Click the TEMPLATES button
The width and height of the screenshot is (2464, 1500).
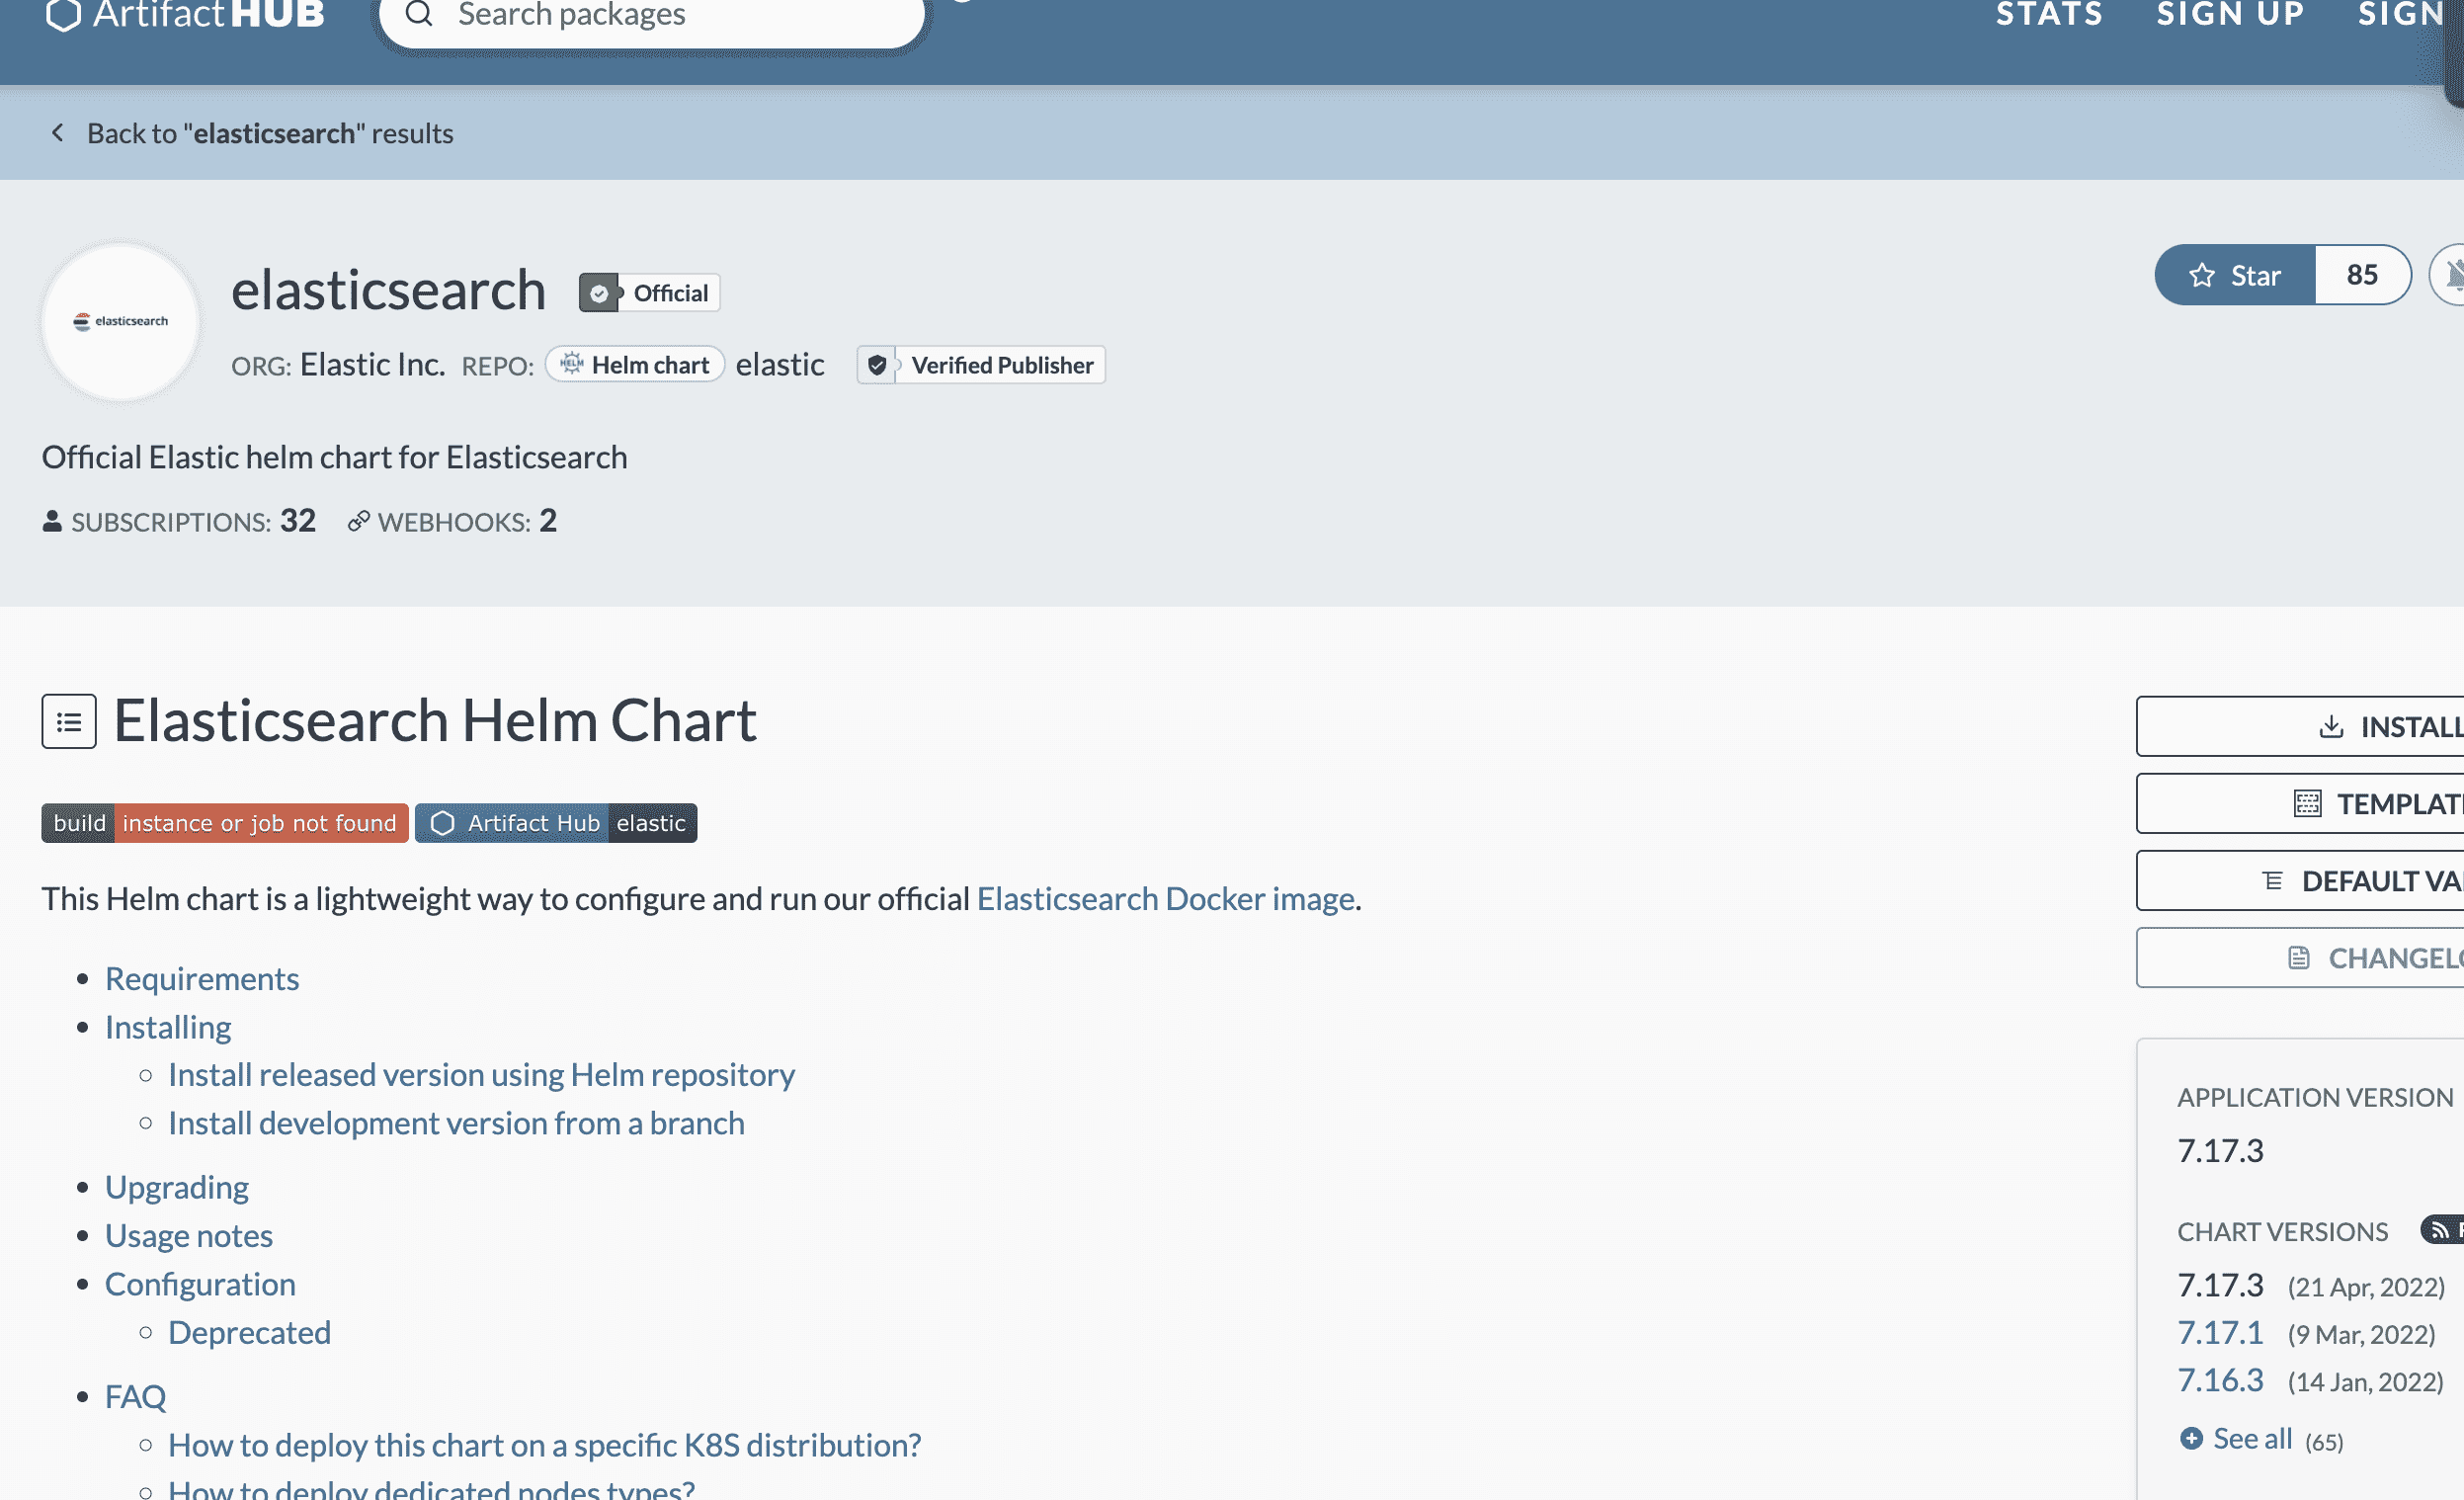coord(2300,803)
